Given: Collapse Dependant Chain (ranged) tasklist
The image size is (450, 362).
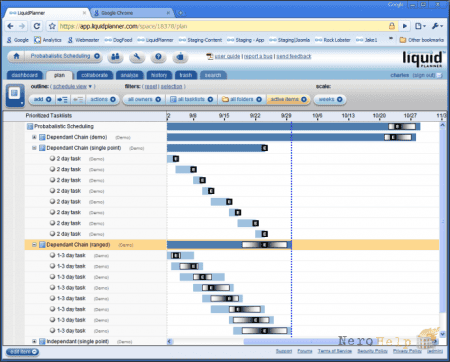Looking at the screenshot, I should click(34, 245).
